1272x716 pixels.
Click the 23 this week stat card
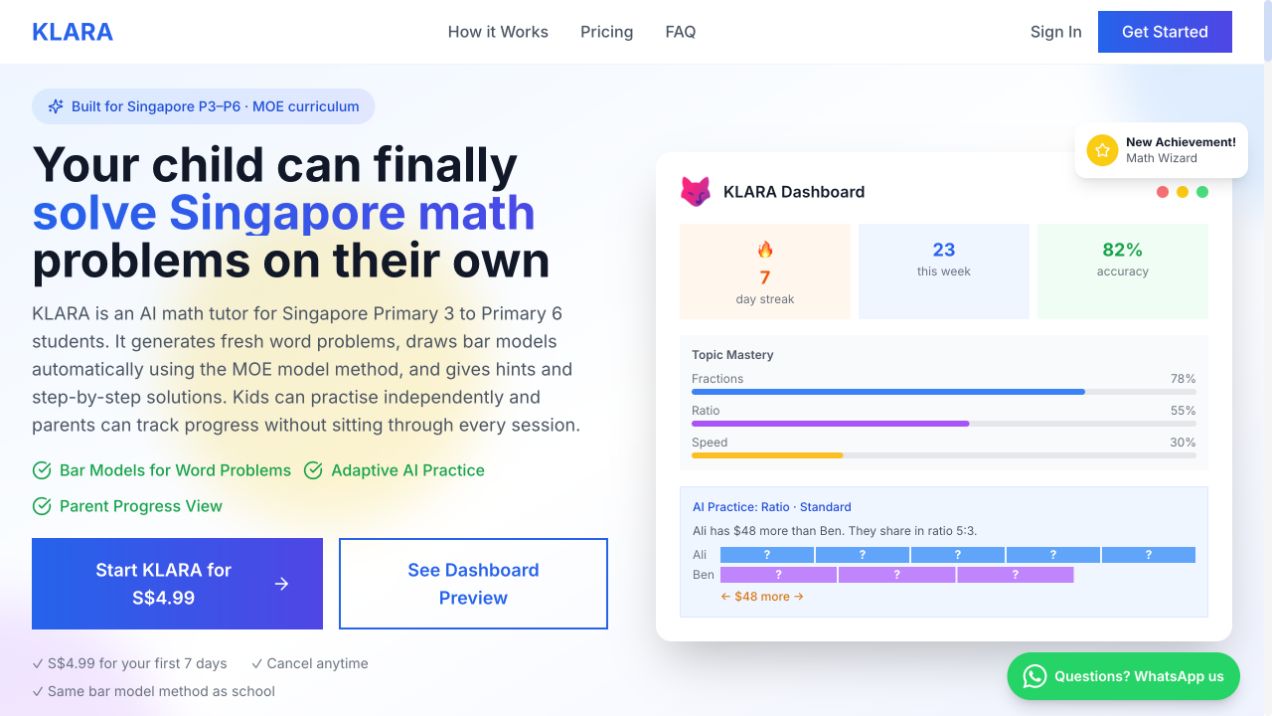944,271
